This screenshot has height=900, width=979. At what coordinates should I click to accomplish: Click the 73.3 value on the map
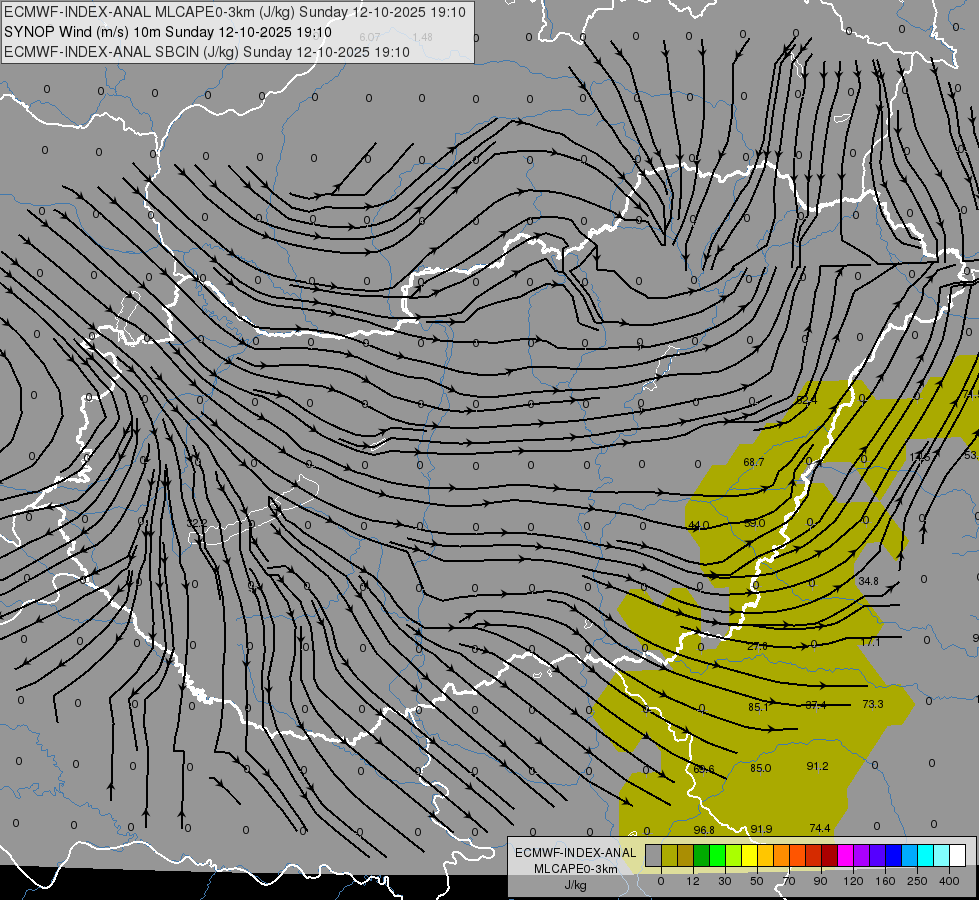tap(872, 704)
